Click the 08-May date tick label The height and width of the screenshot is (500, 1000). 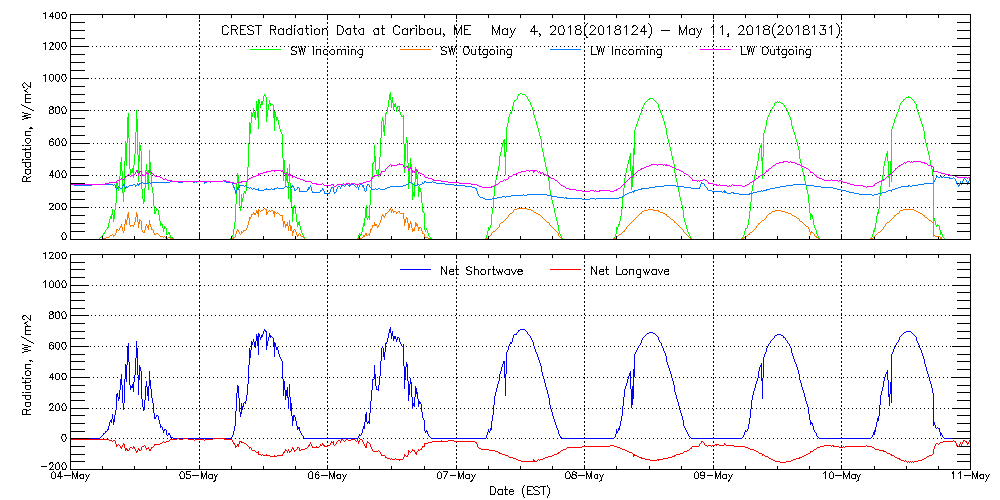pyautogui.click(x=585, y=476)
